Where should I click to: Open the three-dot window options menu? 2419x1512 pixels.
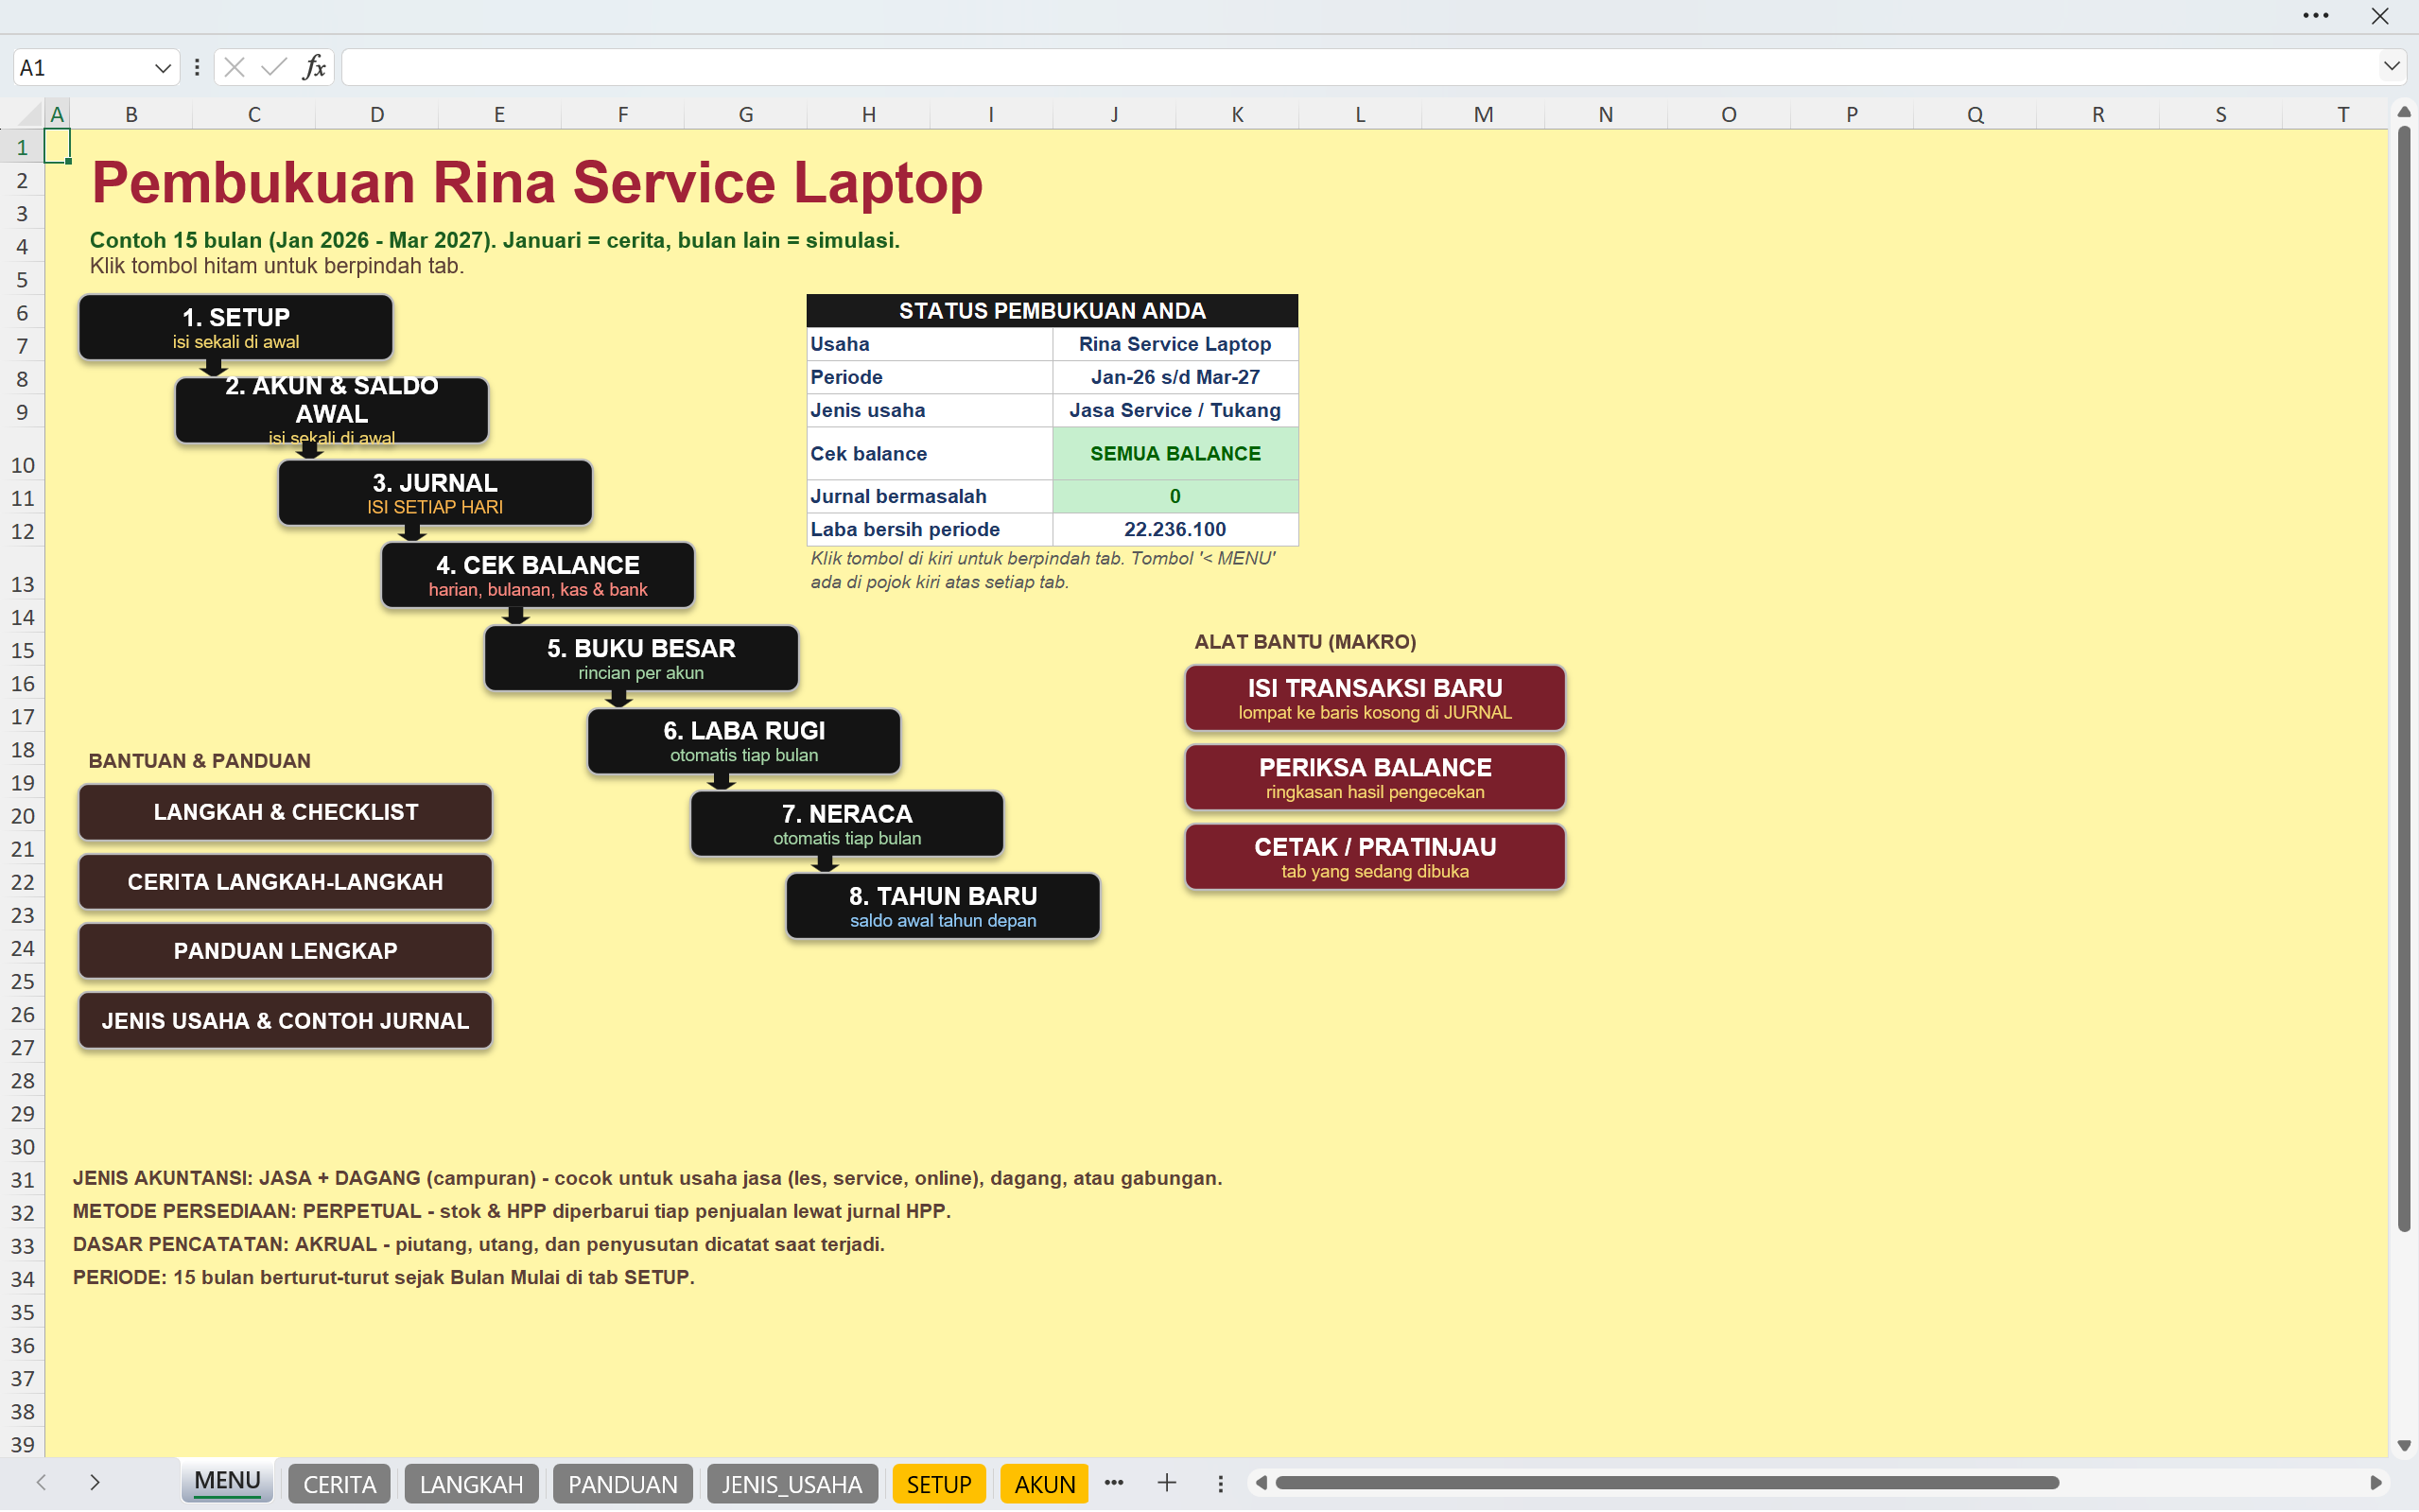(x=2315, y=16)
